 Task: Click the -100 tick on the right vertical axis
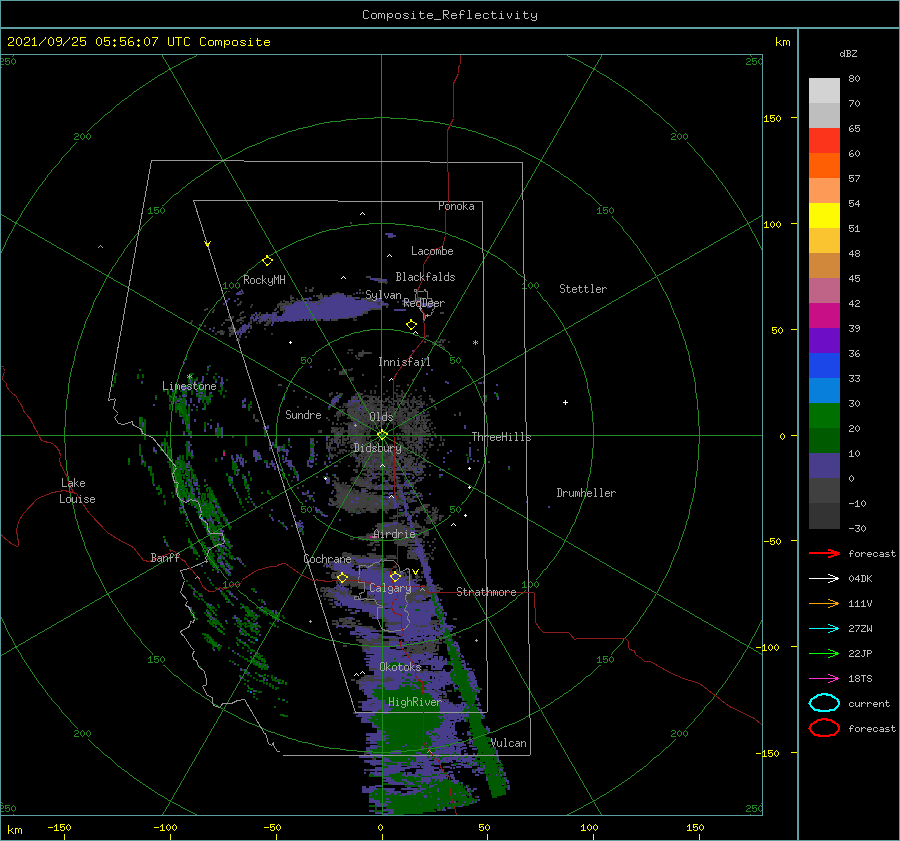tap(769, 647)
